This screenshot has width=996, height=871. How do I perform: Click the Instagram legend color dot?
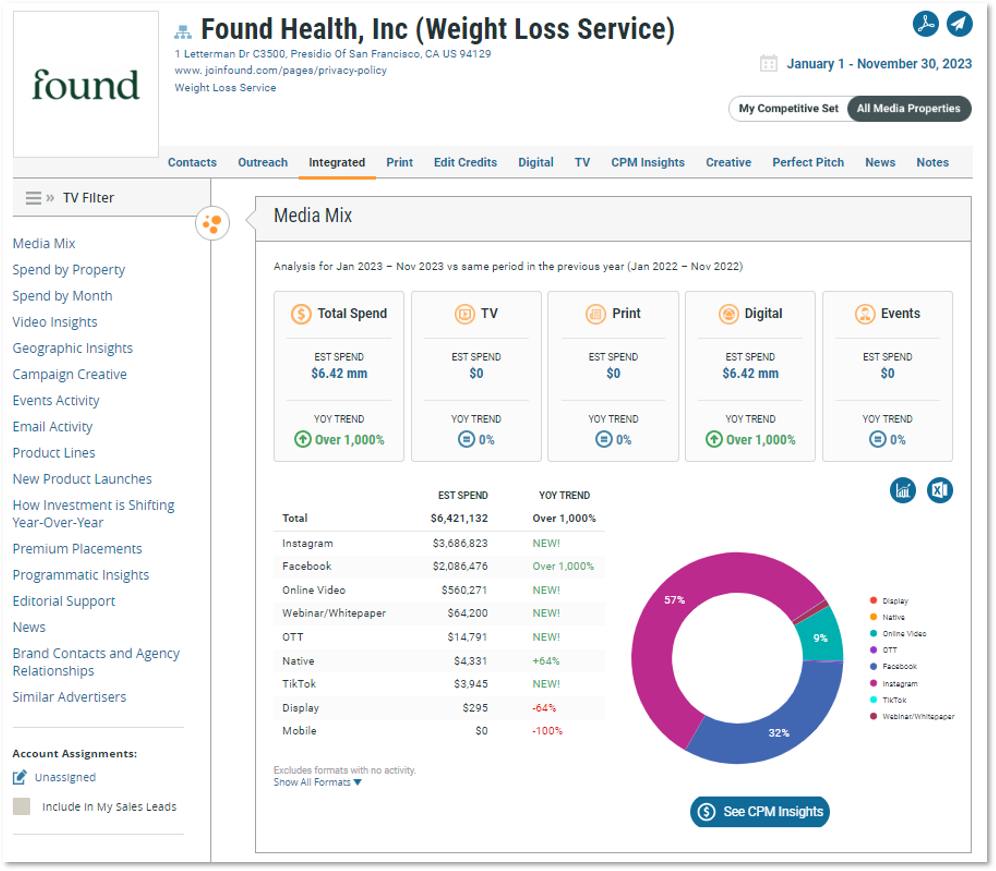point(873,683)
